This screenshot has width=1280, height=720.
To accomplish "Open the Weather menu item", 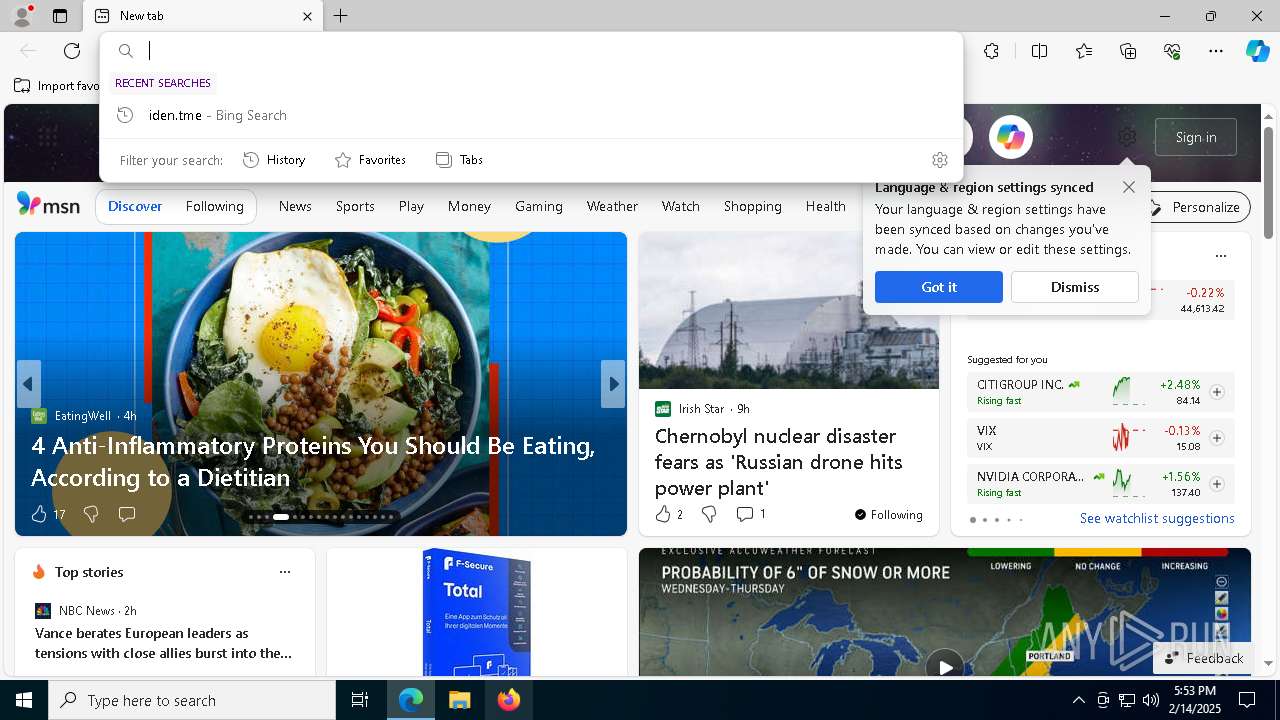I will 612,206.
